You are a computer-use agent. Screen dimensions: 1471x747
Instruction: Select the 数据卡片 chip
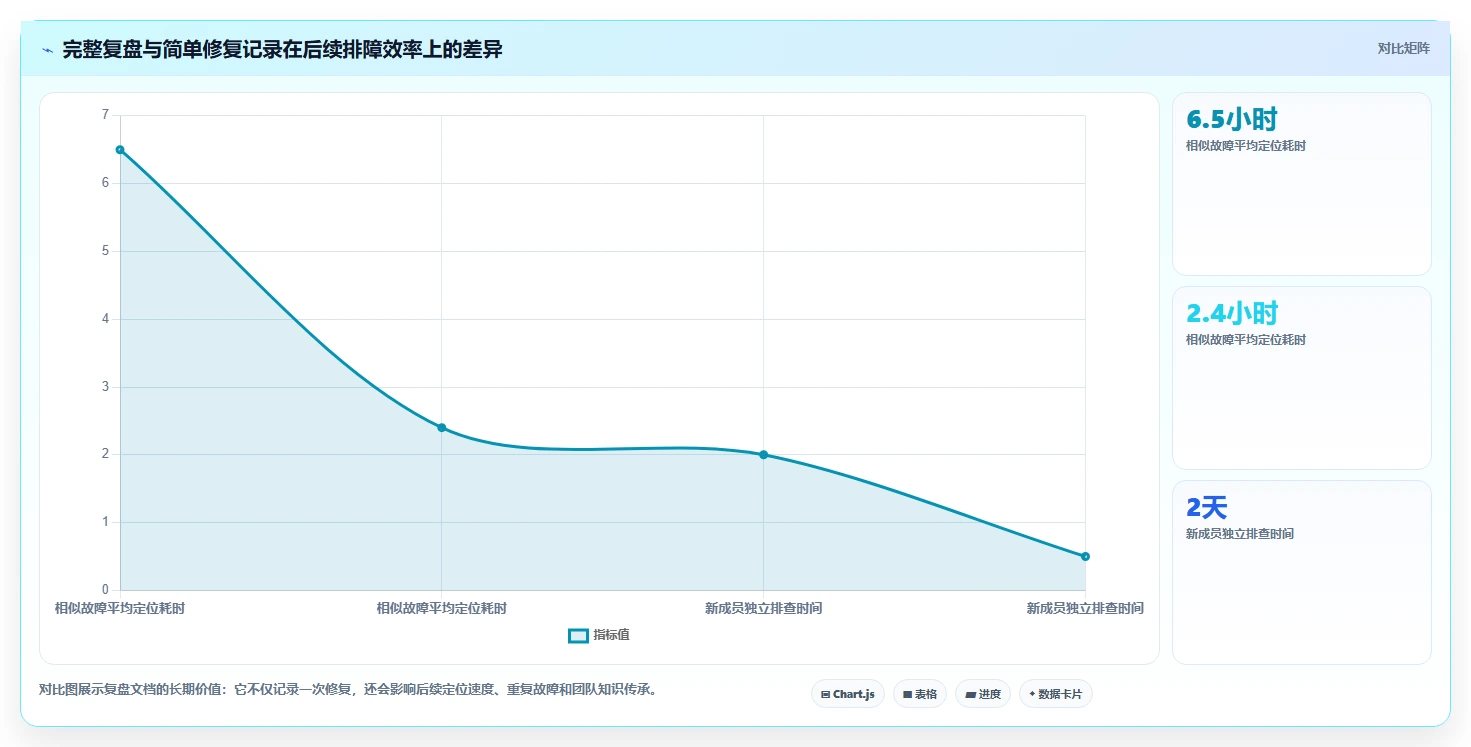click(x=1056, y=694)
